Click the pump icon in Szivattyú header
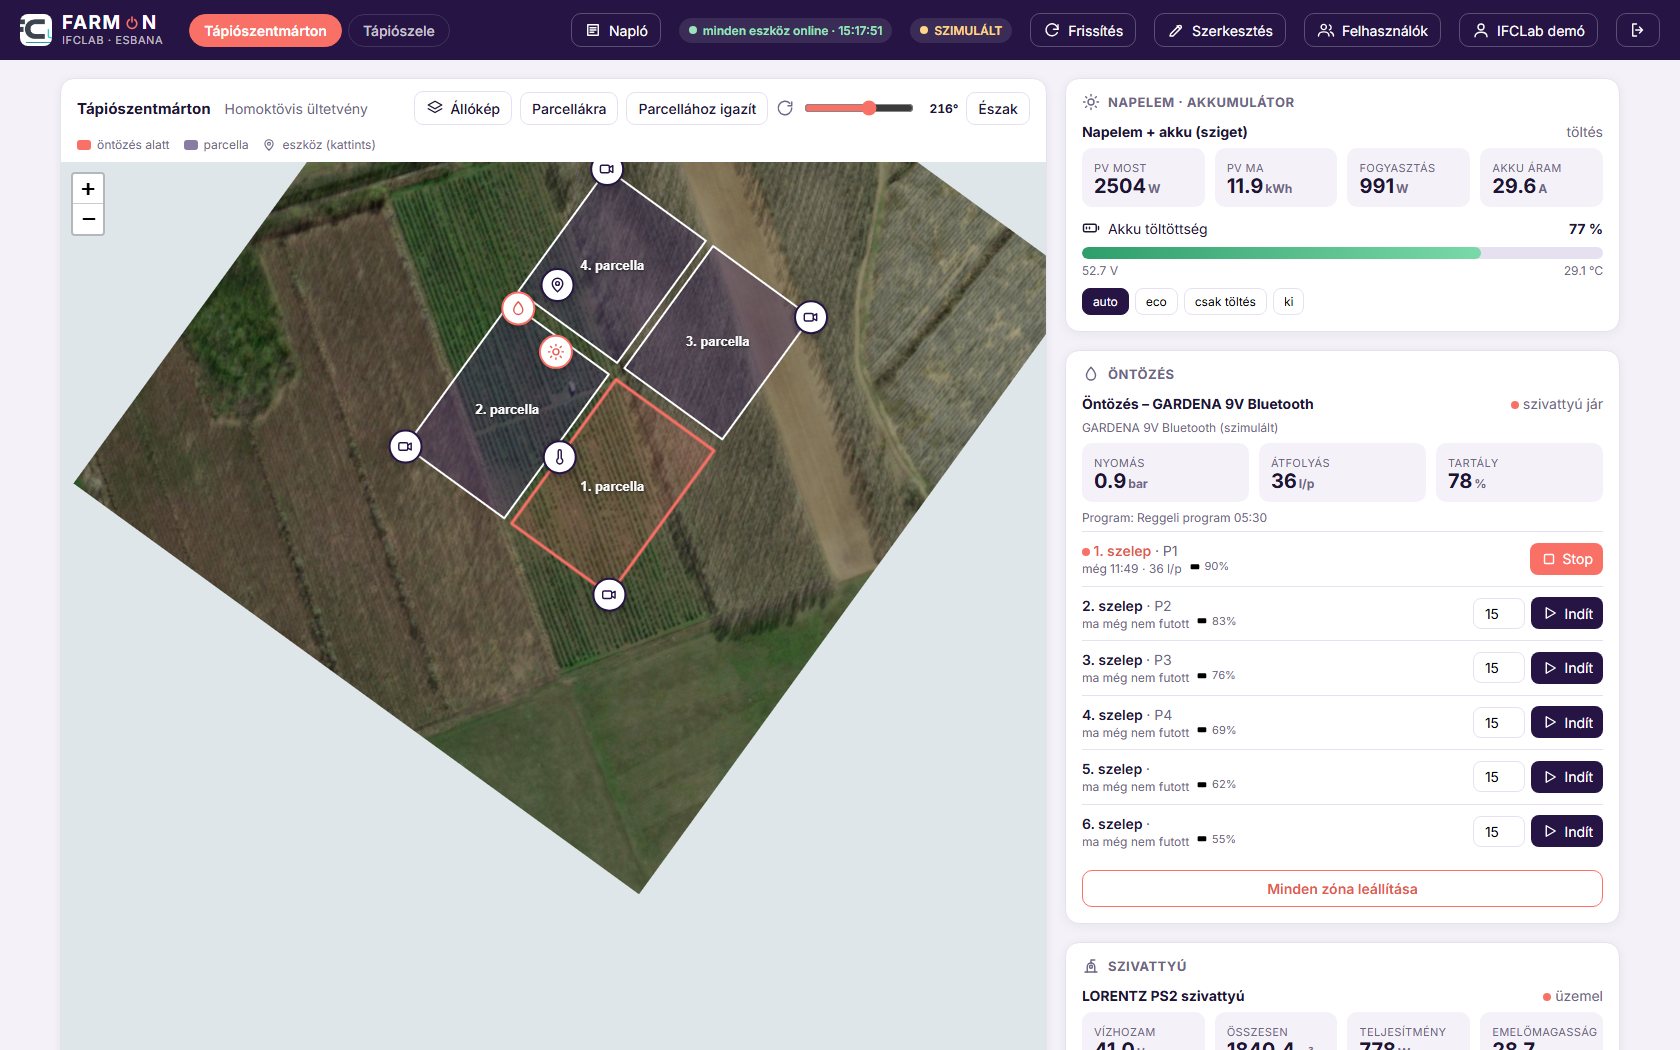This screenshot has height=1050, width=1680. [1091, 966]
